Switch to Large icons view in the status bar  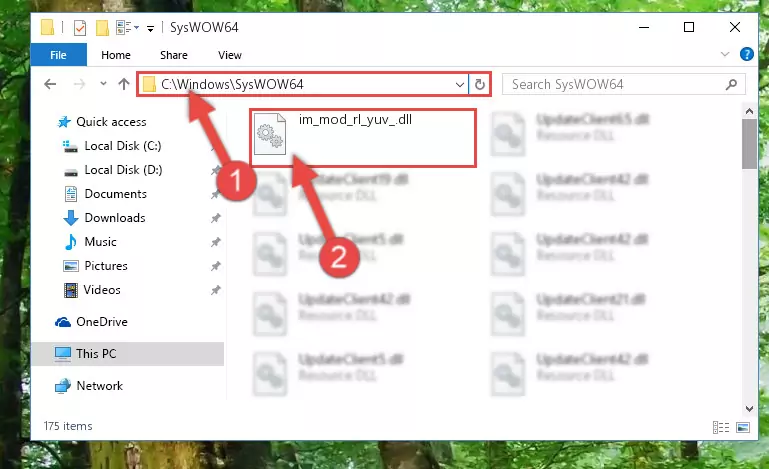point(743,427)
